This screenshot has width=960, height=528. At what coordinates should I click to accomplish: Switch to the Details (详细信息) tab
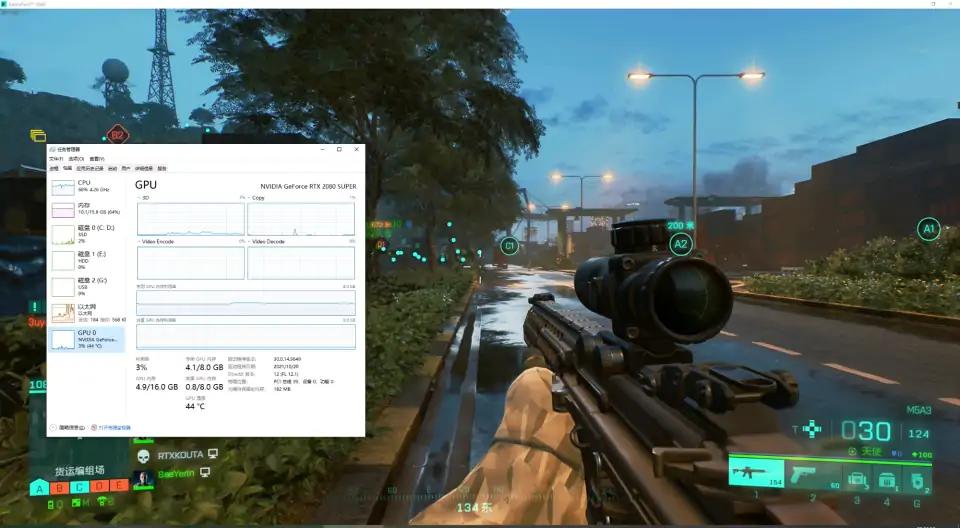[144, 168]
